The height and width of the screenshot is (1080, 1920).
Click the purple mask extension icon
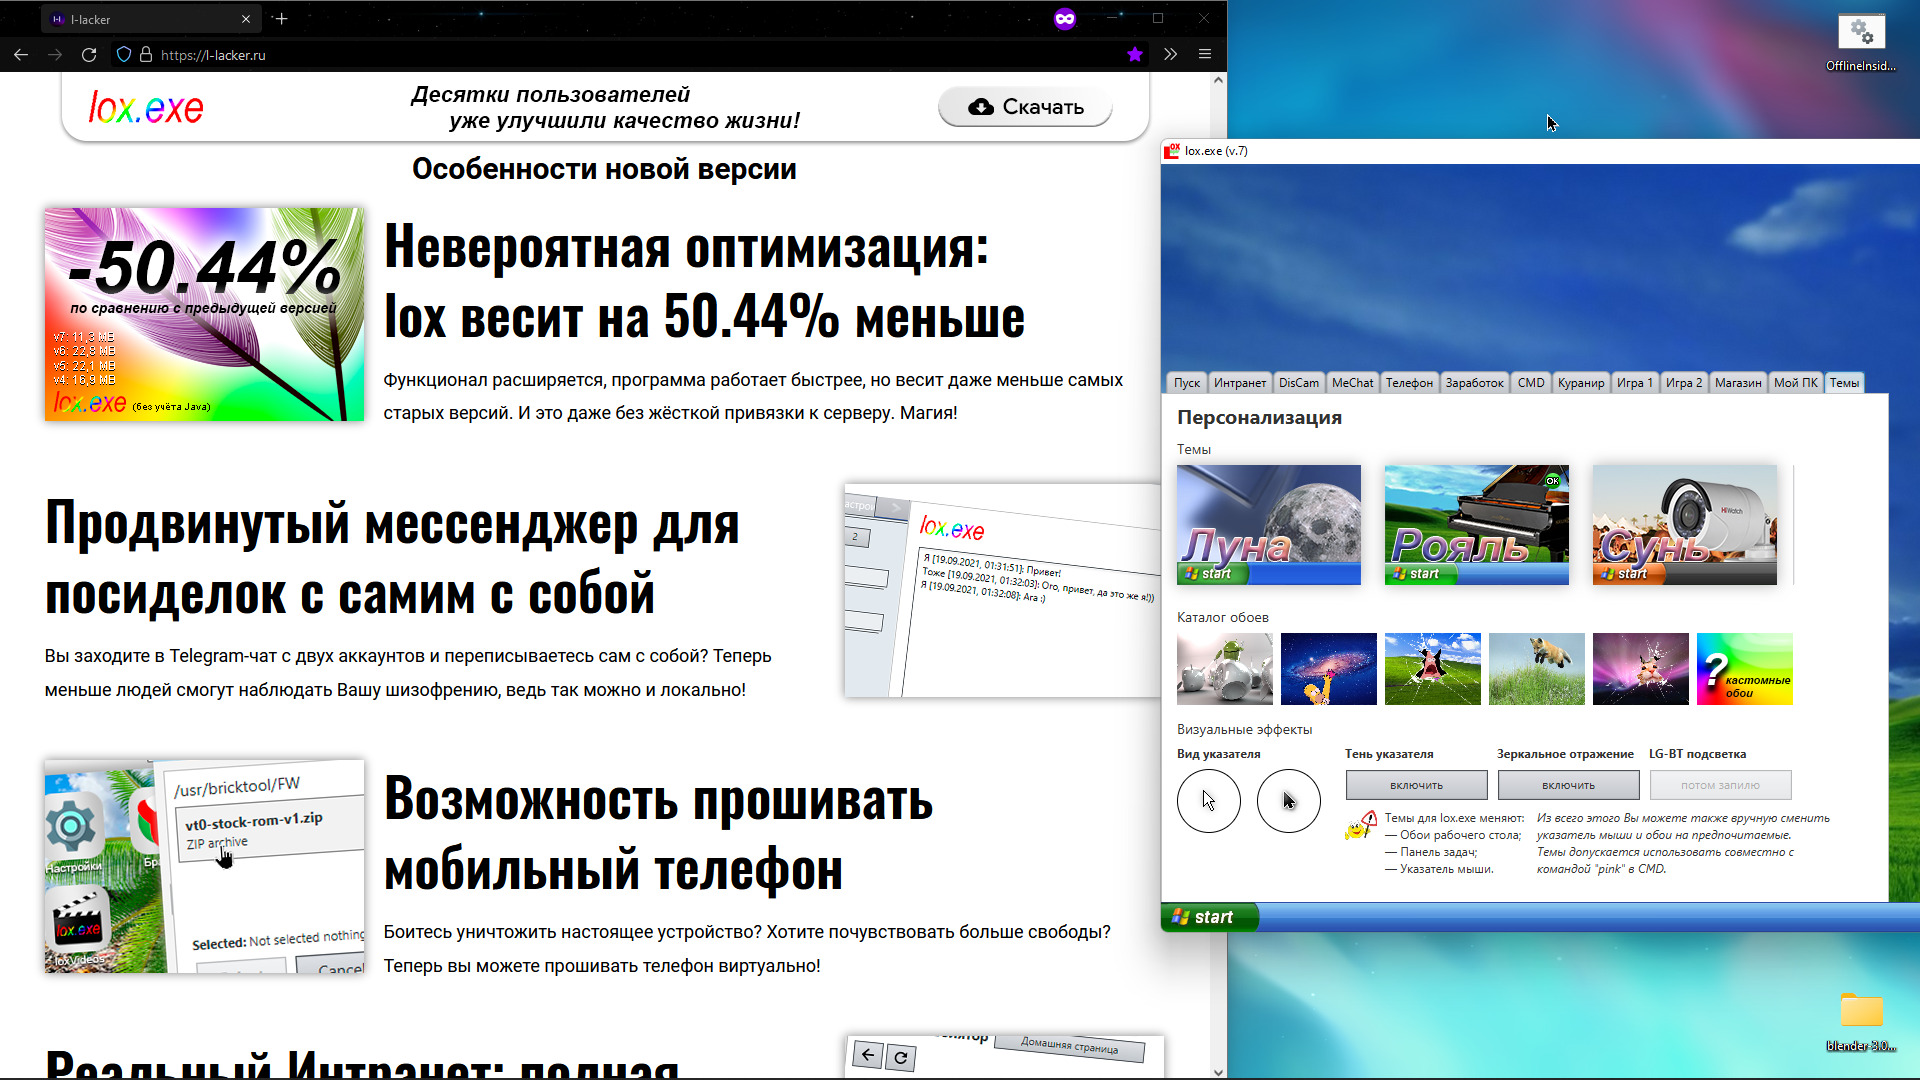[1064, 19]
